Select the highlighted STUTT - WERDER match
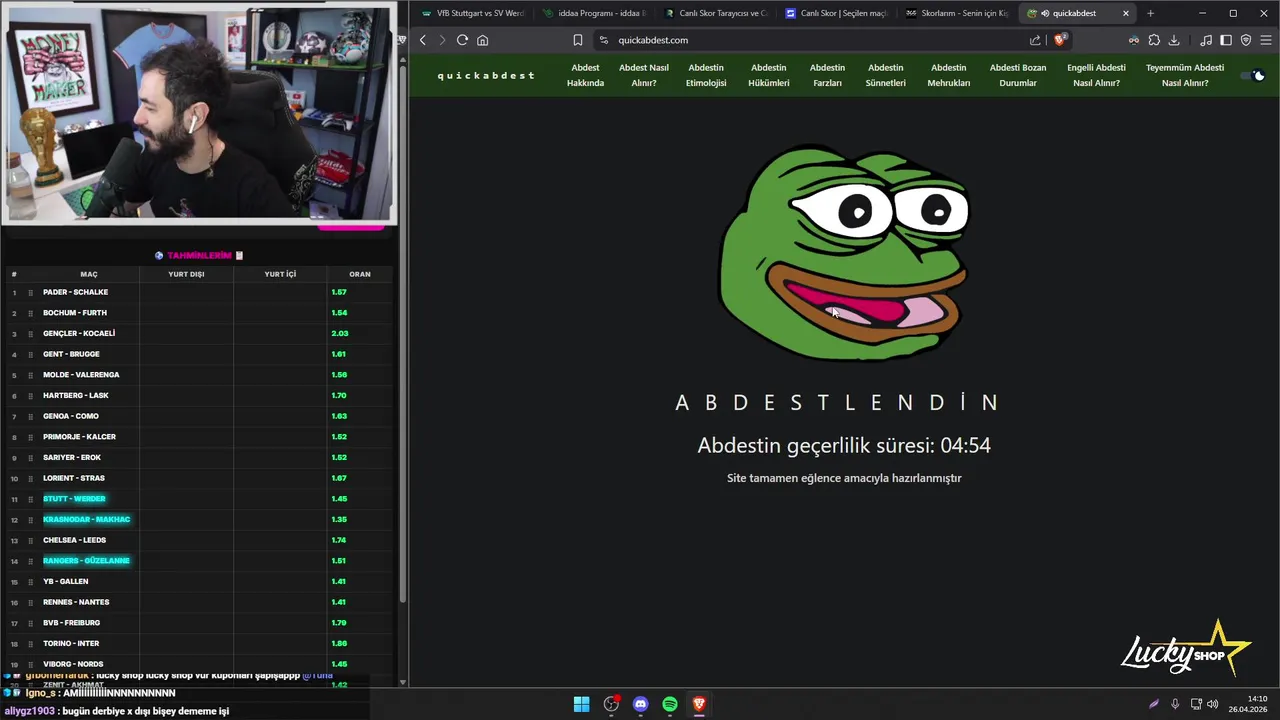This screenshot has height=720, width=1280. click(74, 498)
